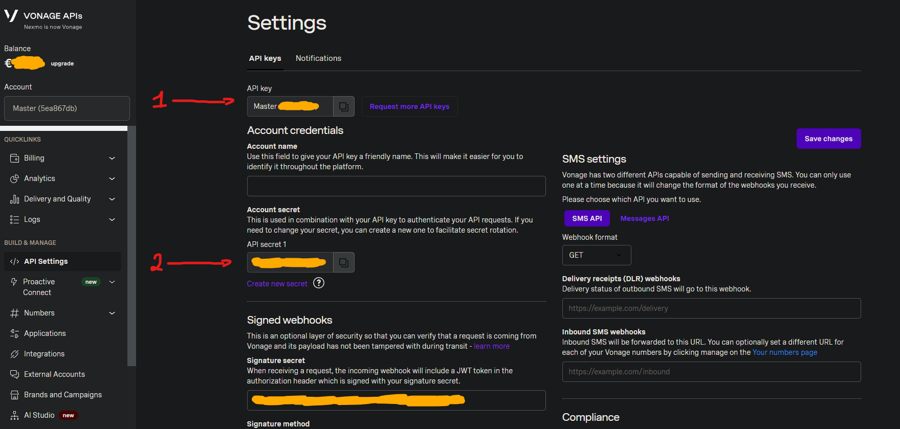Open Applications from the sidebar
Viewport: 900px width, 429px height.
coord(44,333)
